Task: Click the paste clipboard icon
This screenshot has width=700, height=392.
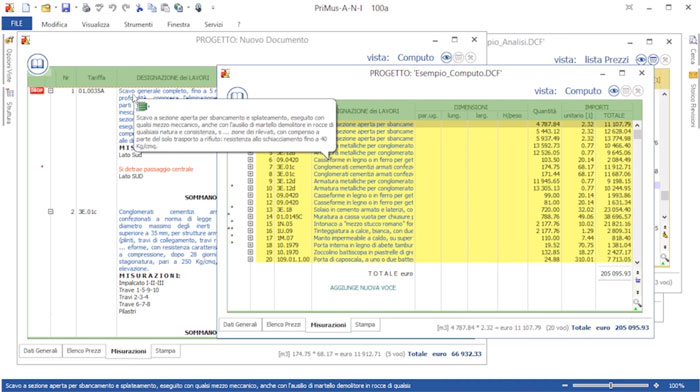Action: (165, 8)
